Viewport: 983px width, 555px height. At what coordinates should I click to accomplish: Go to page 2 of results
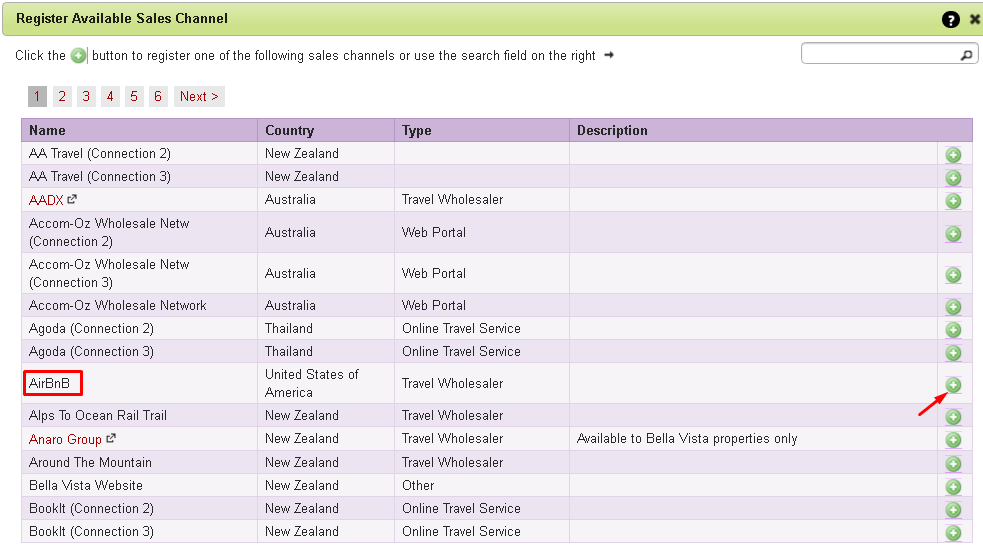(x=61, y=97)
